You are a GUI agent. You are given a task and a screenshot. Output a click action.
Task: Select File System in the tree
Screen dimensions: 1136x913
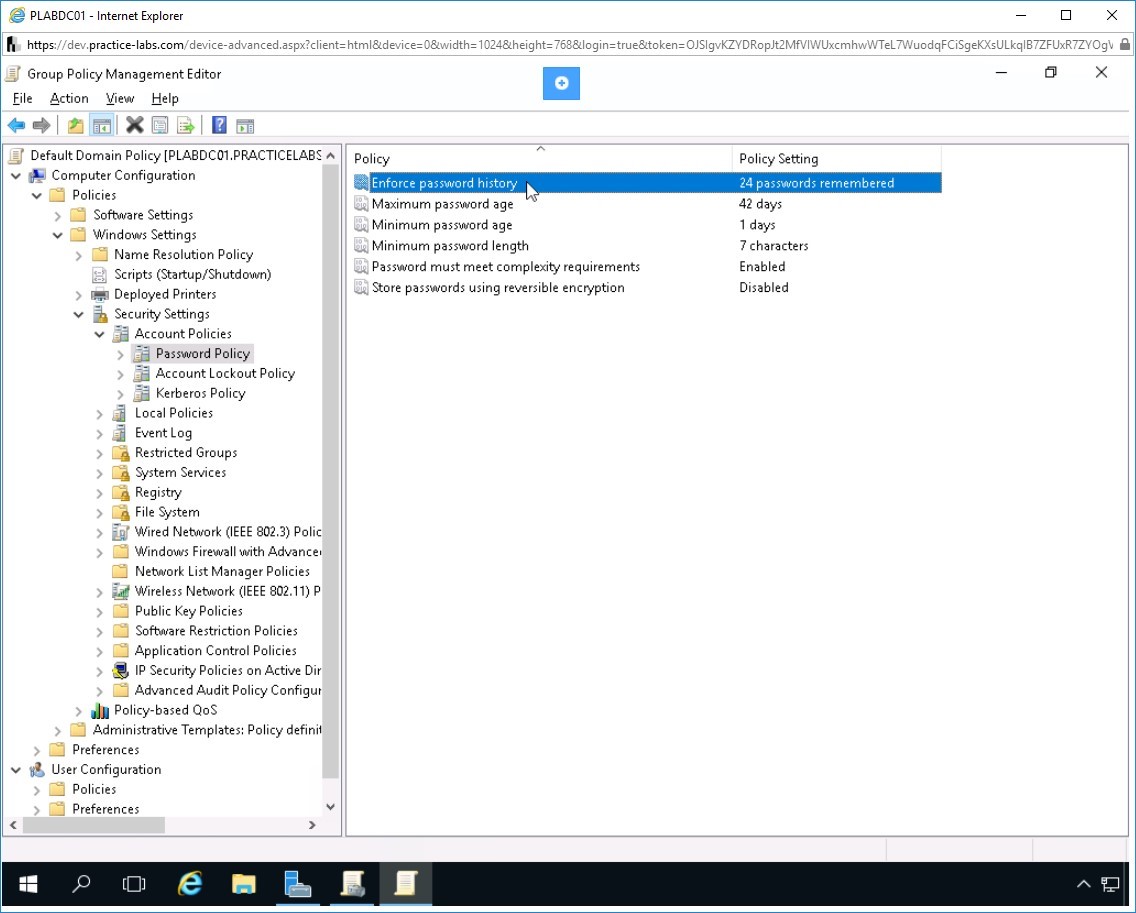(167, 512)
